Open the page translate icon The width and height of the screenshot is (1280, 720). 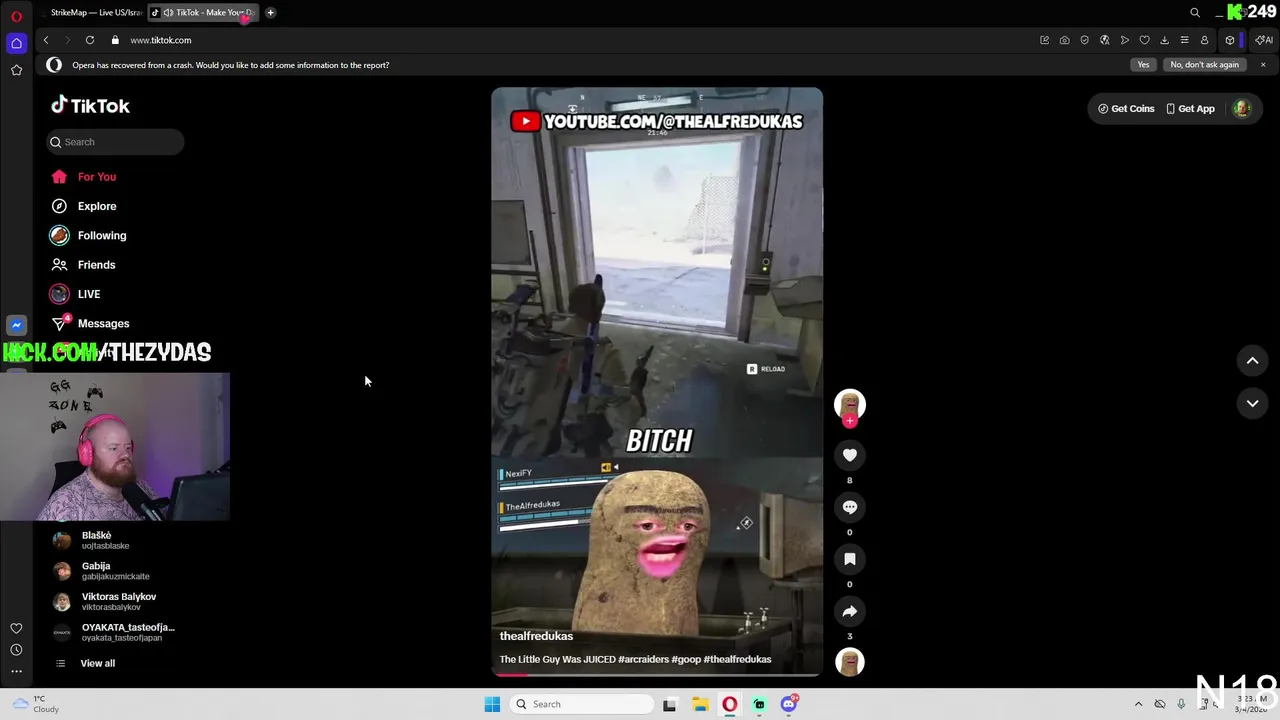pos(1104,40)
